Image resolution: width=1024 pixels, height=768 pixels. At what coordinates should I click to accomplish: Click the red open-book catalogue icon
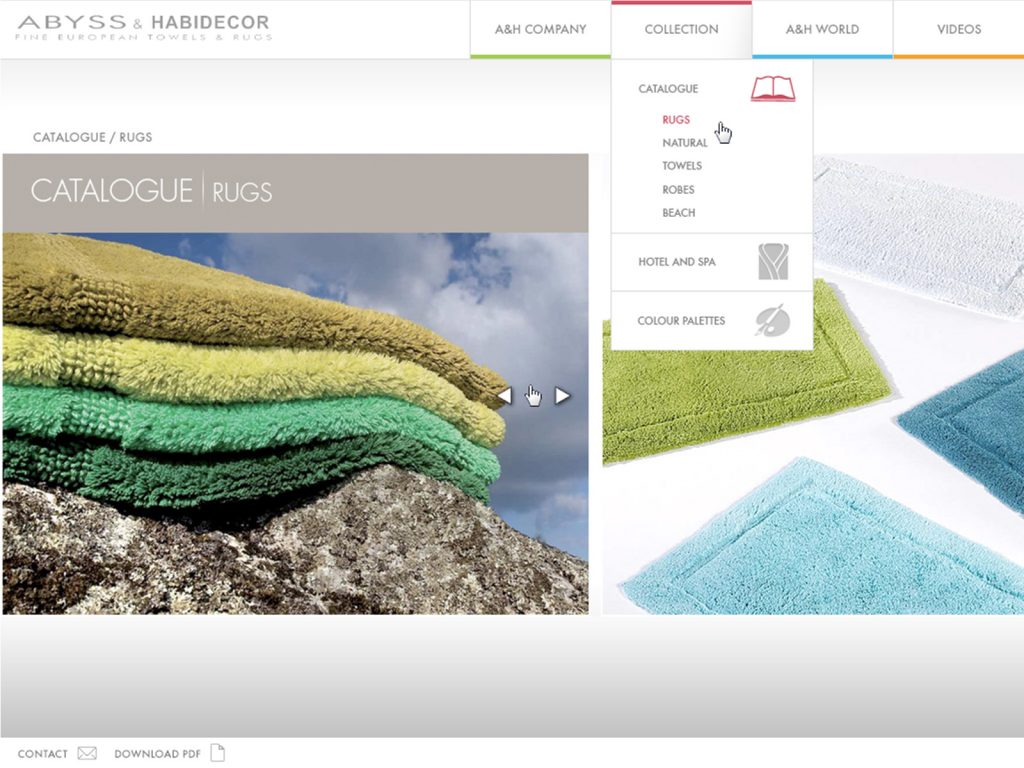click(x=773, y=89)
